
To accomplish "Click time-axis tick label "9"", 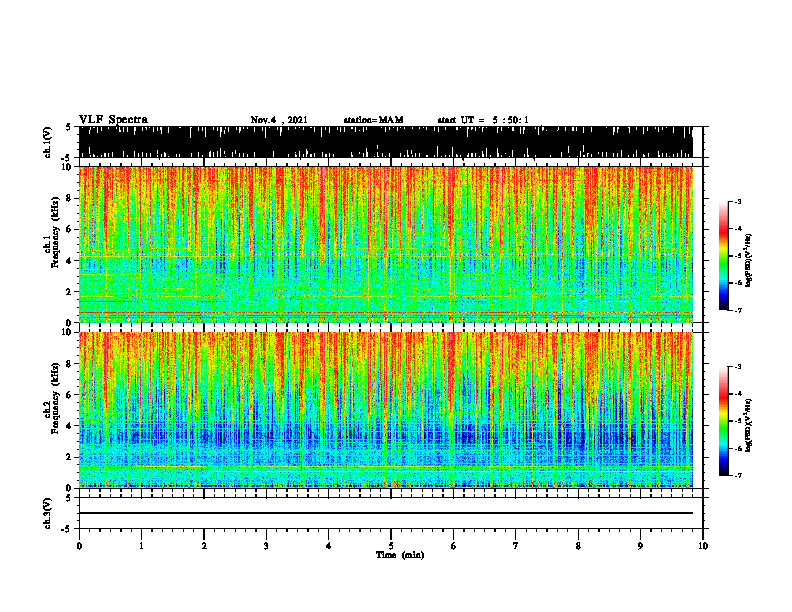I will [640, 546].
